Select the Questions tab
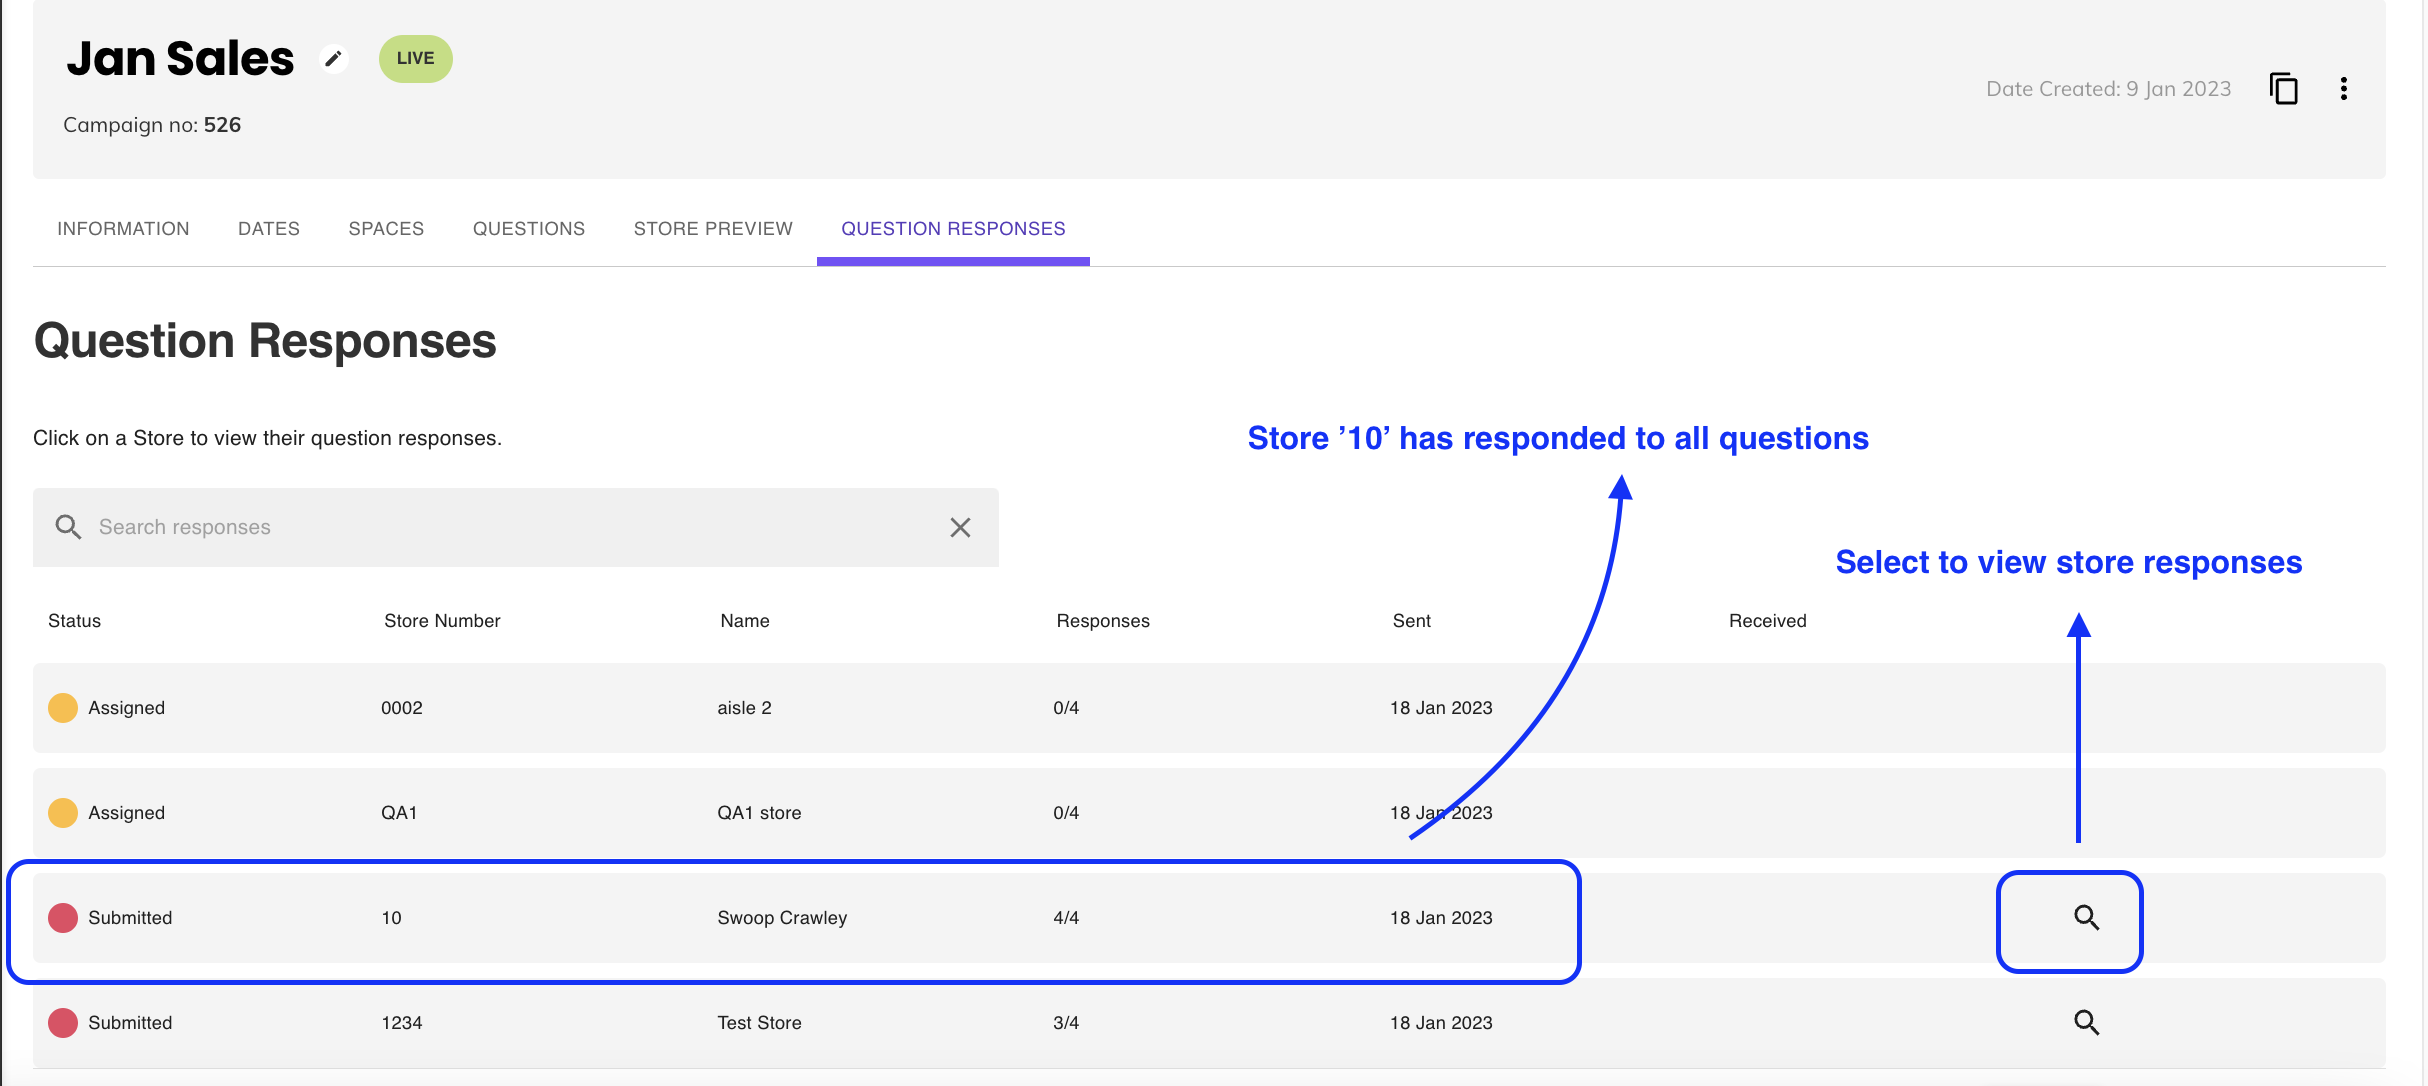 coord(529,229)
